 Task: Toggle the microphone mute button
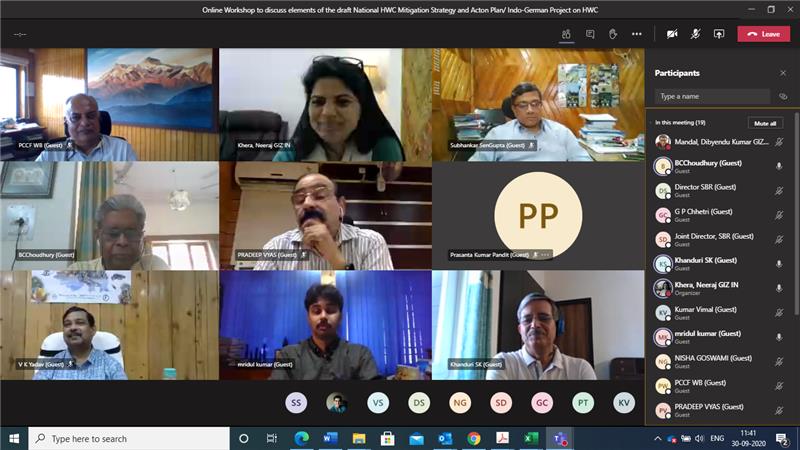point(695,34)
